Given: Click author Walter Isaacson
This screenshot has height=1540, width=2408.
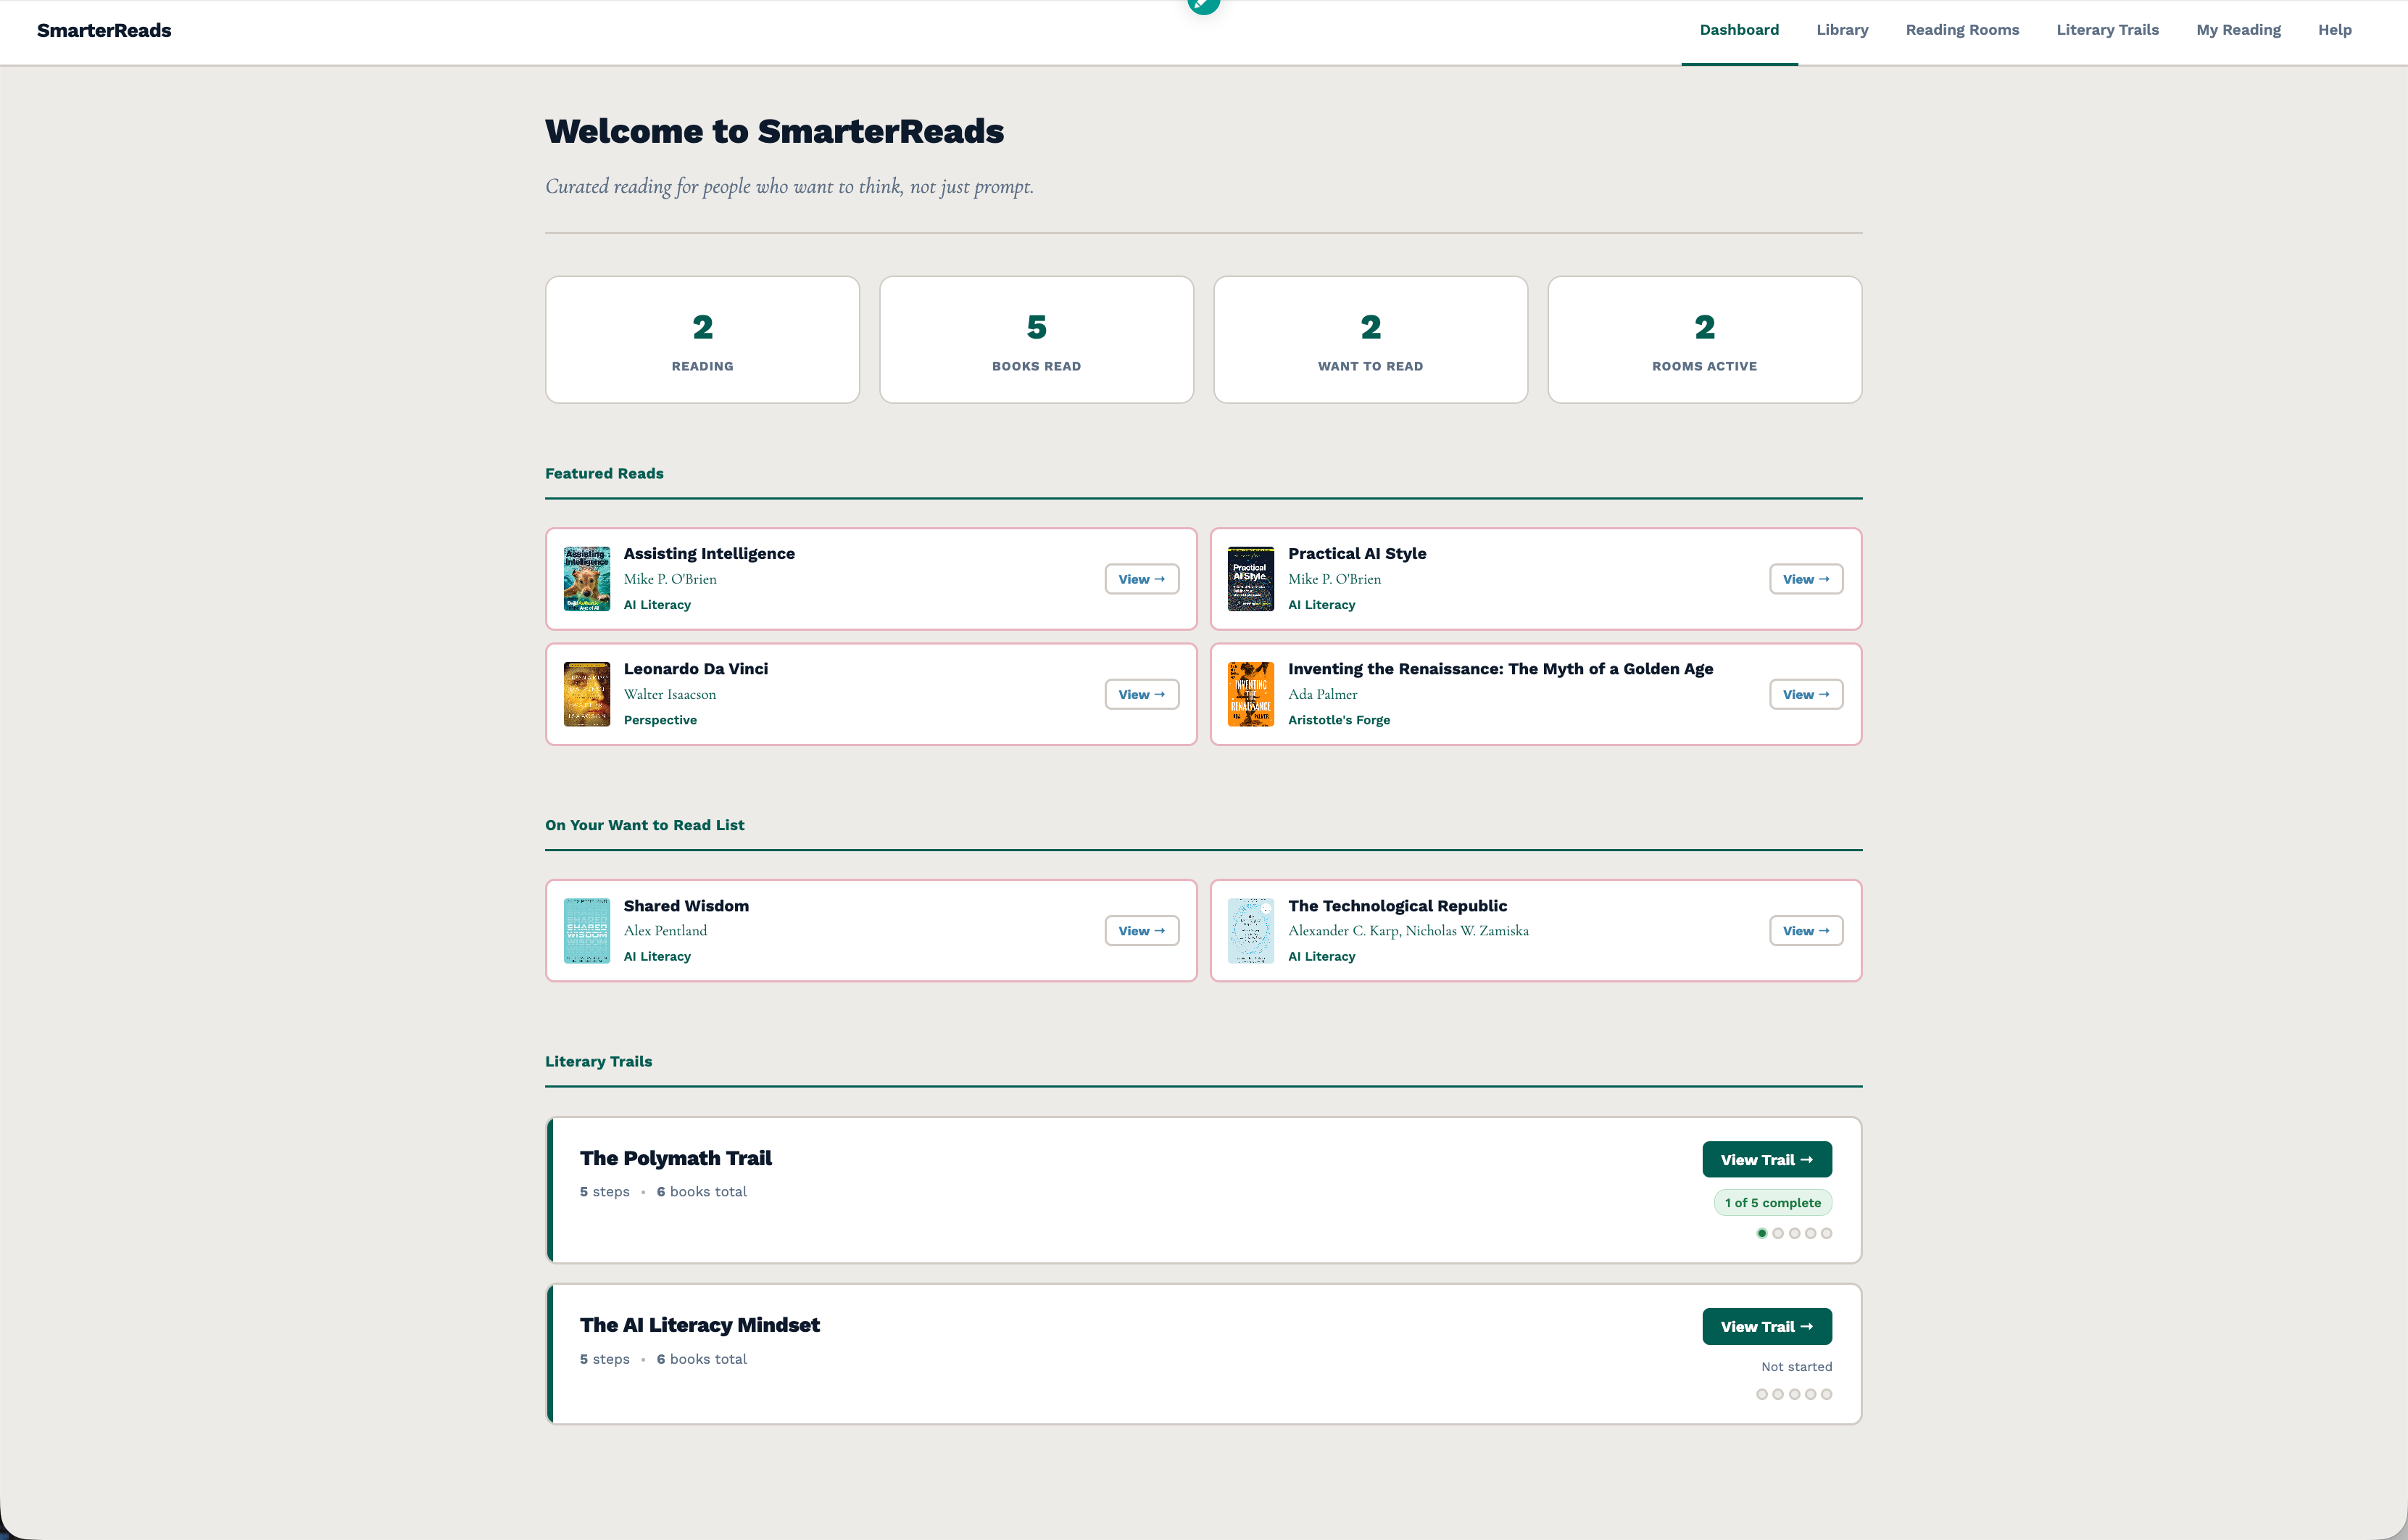Looking at the screenshot, I should 670,694.
